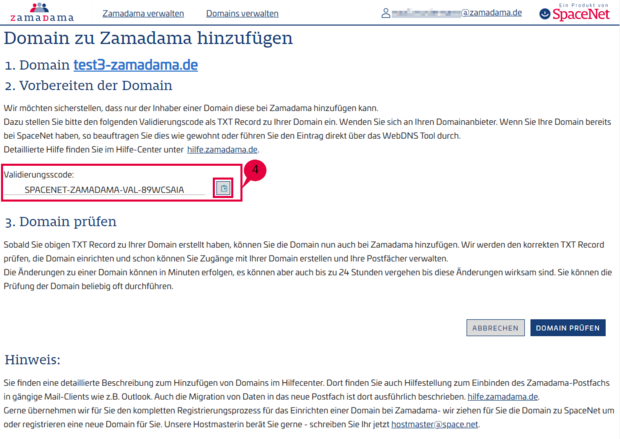Click the "Hinweis:" heading

click(32, 360)
